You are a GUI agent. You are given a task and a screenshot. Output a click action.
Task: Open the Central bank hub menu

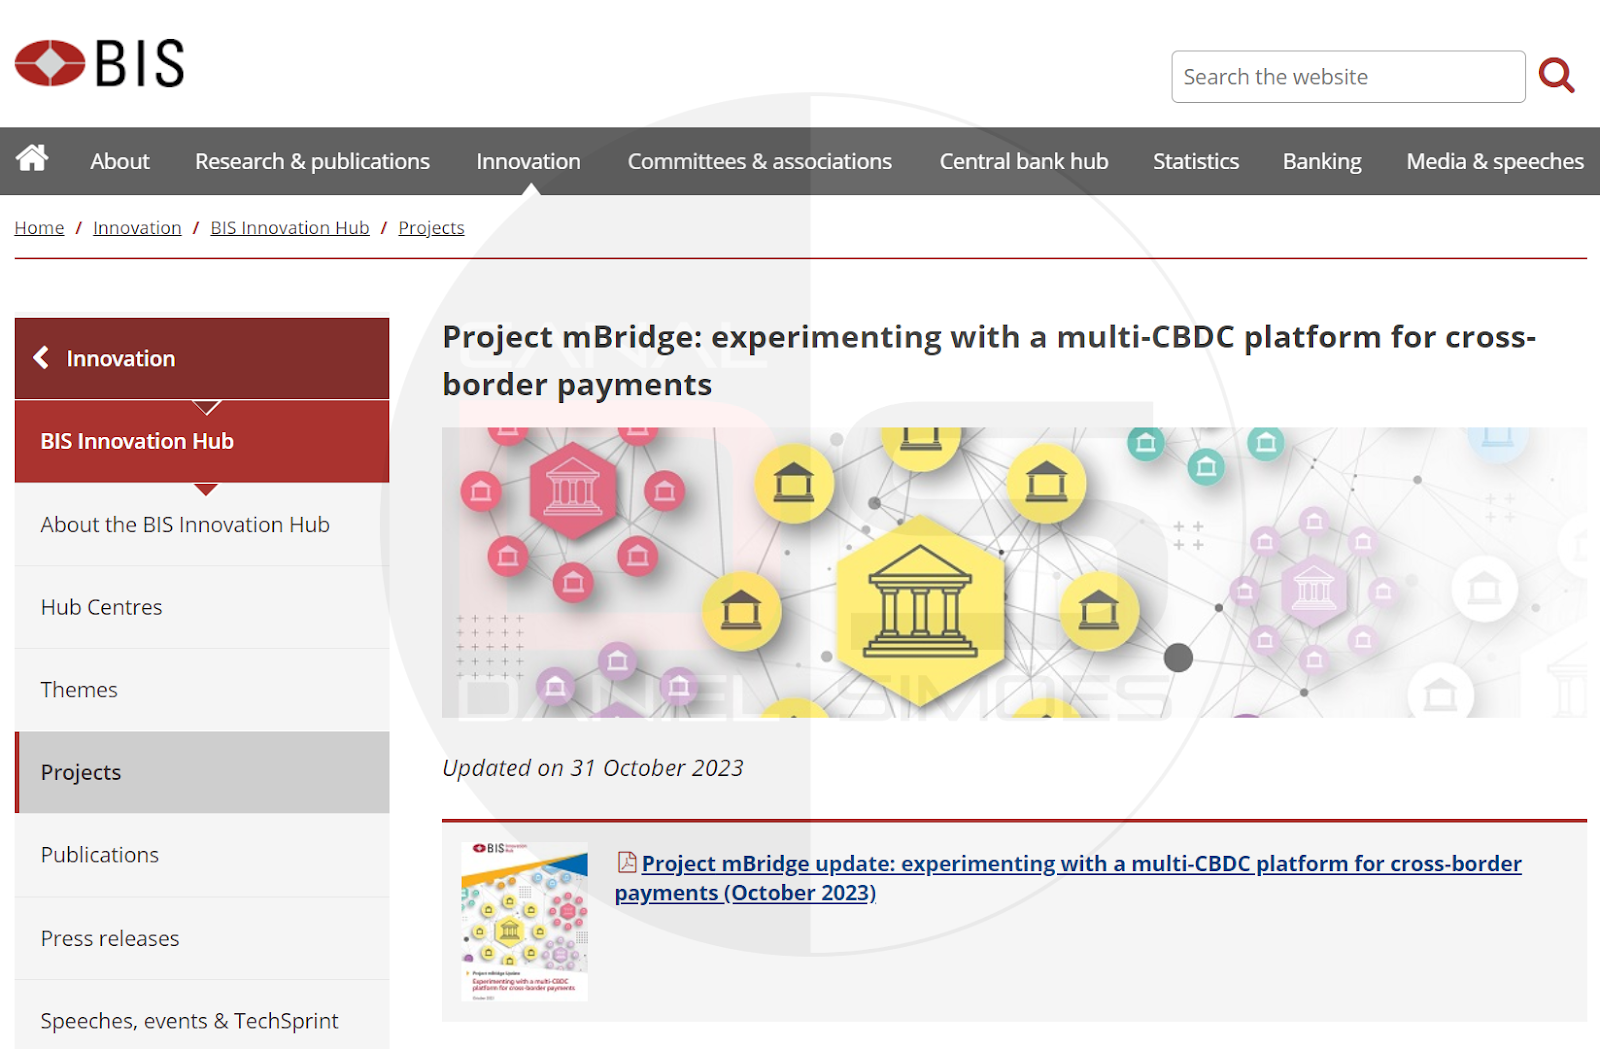point(1024,161)
